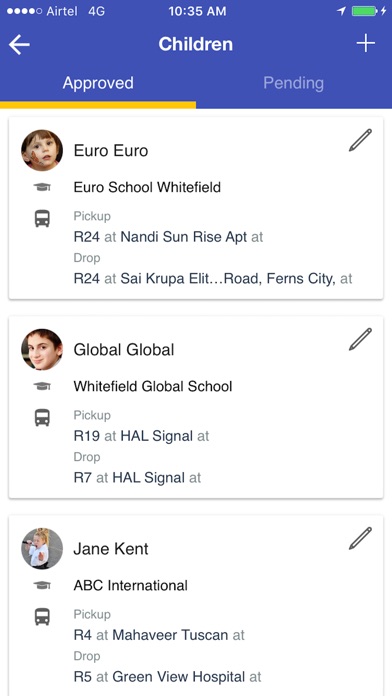
Task: Tap graduation cap beside Euro School Whitefield
Action: (x=42, y=187)
